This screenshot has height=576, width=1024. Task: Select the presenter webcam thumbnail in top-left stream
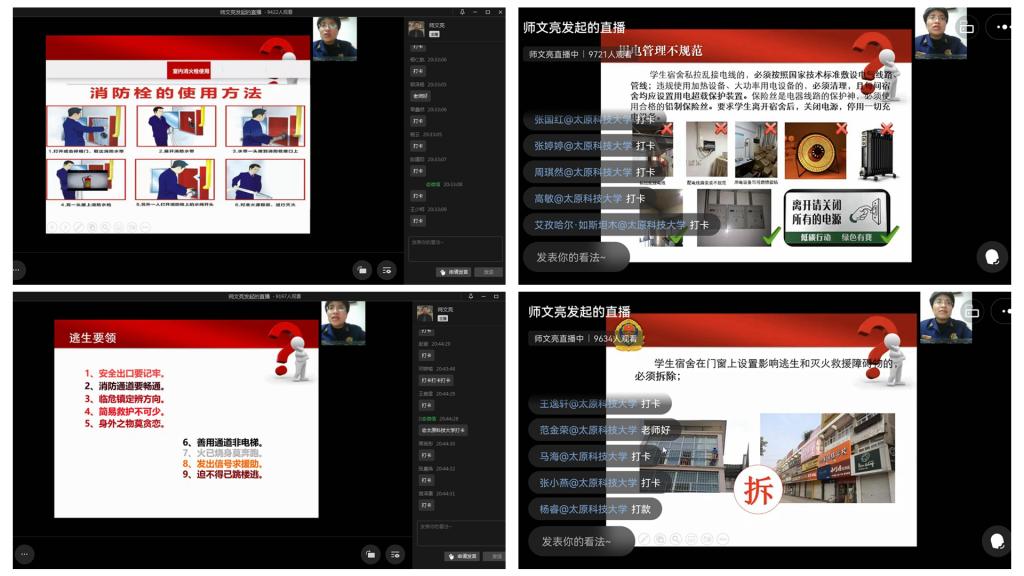[334, 39]
